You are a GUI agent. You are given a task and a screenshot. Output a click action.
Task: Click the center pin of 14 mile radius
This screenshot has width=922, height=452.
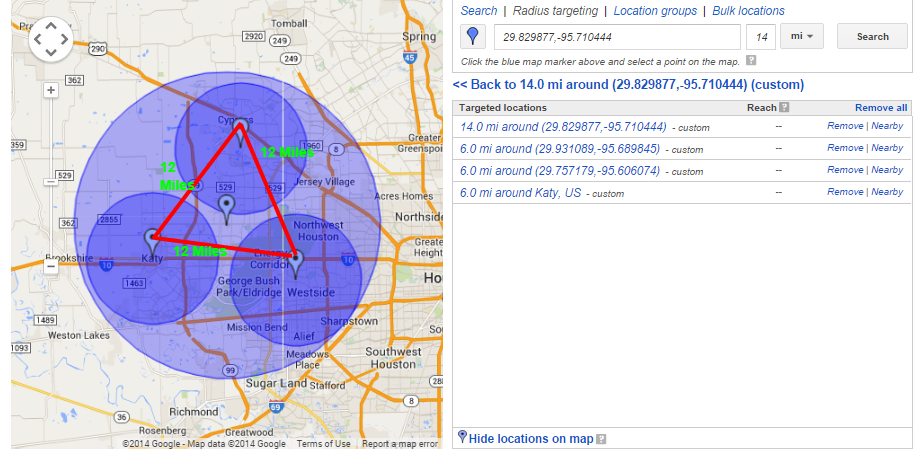(x=226, y=210)
